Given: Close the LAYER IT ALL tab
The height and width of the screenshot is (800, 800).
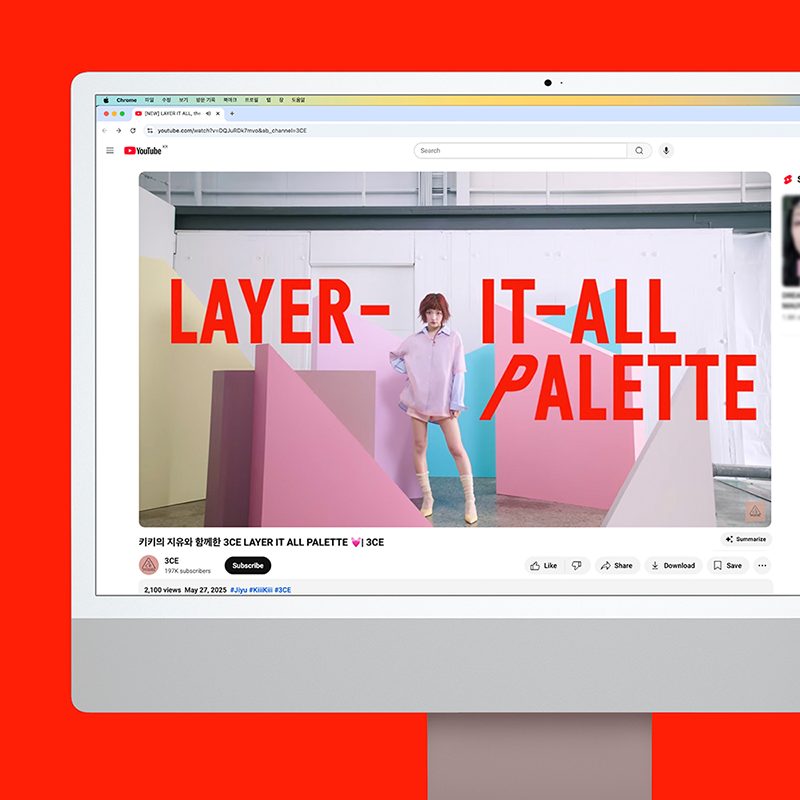Looking at the screenshot, I should tap(218, 113).
